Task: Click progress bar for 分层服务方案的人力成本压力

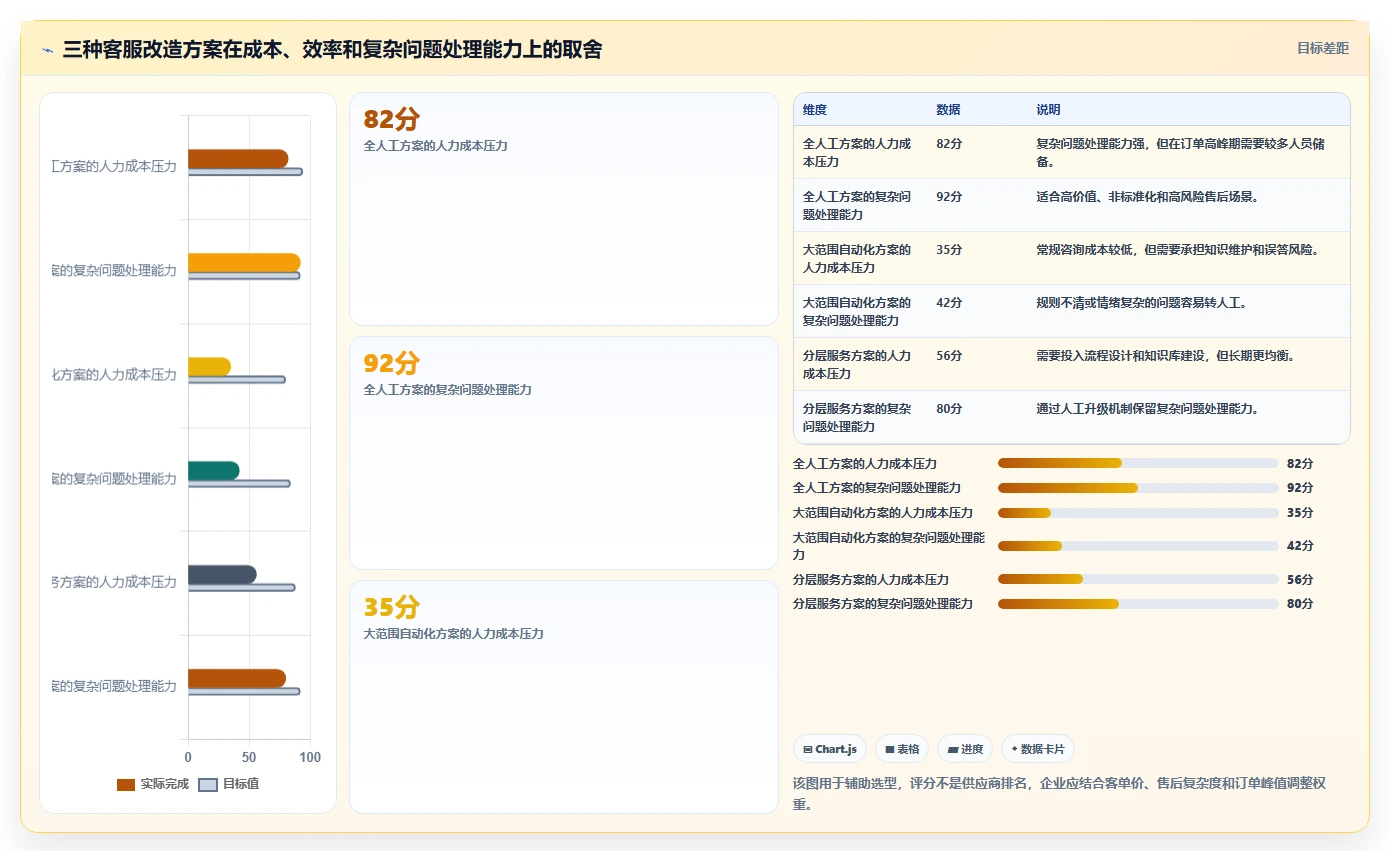Action: [1138, 579]
